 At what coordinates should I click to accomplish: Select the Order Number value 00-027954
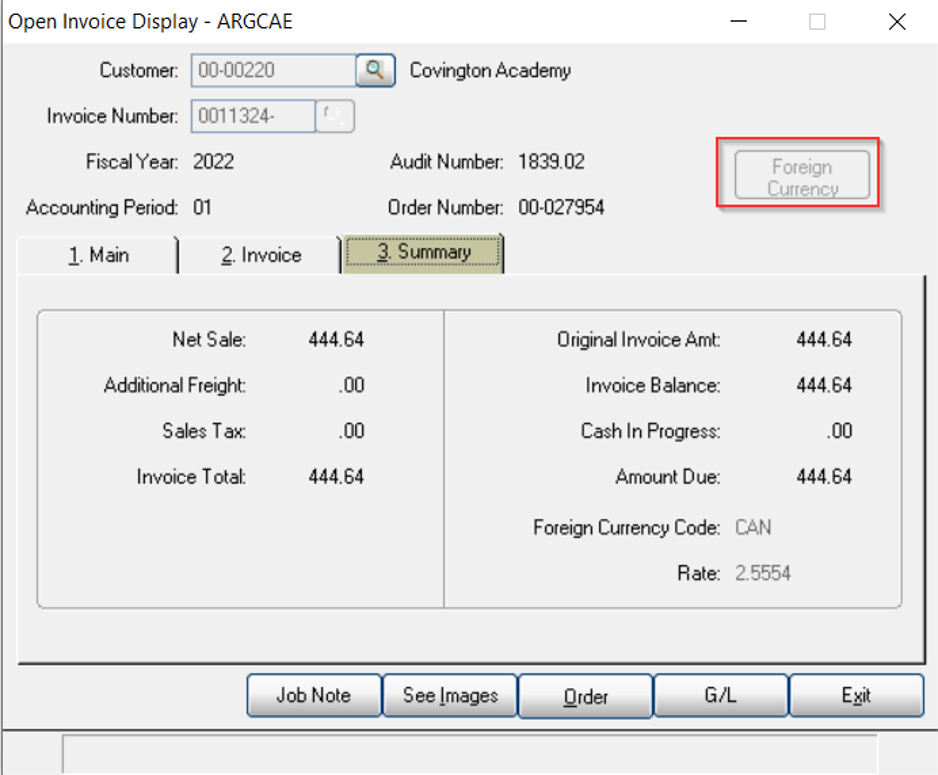point(561,208)
